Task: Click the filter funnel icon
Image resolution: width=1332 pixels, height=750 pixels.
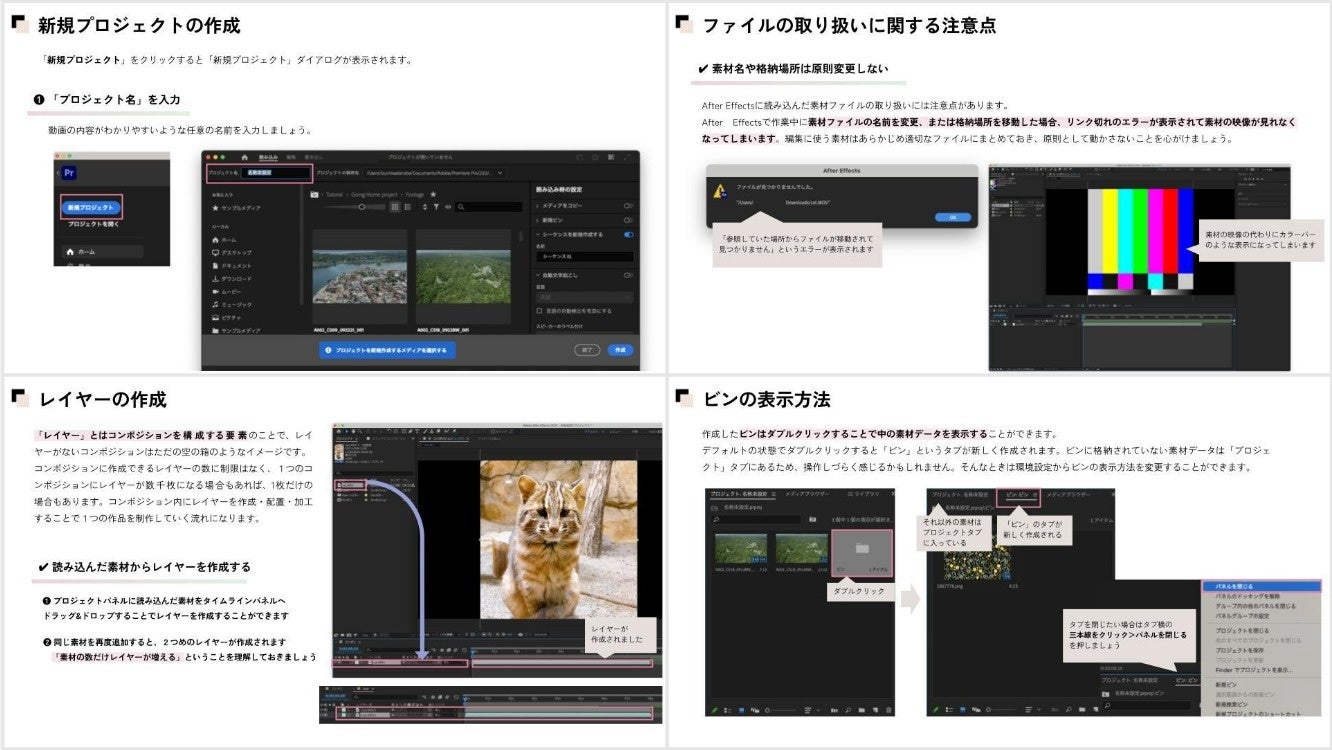Action: click(437, 207)
